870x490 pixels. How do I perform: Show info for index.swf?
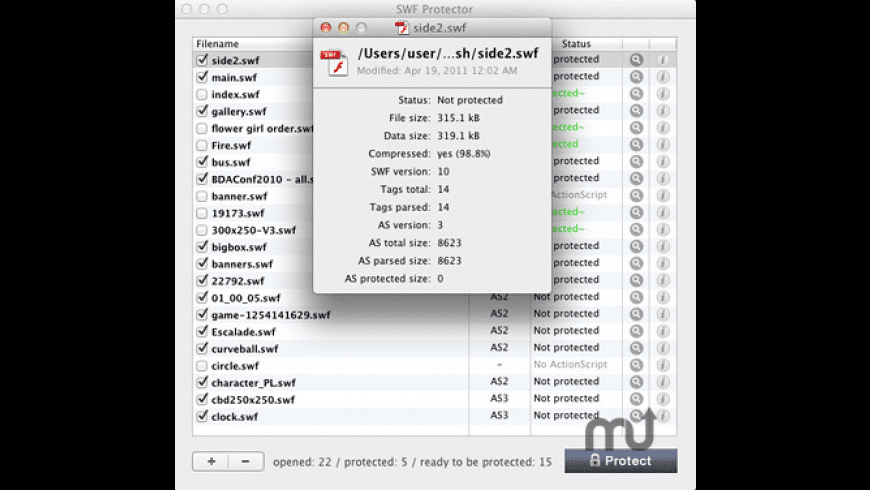[662, 94]
